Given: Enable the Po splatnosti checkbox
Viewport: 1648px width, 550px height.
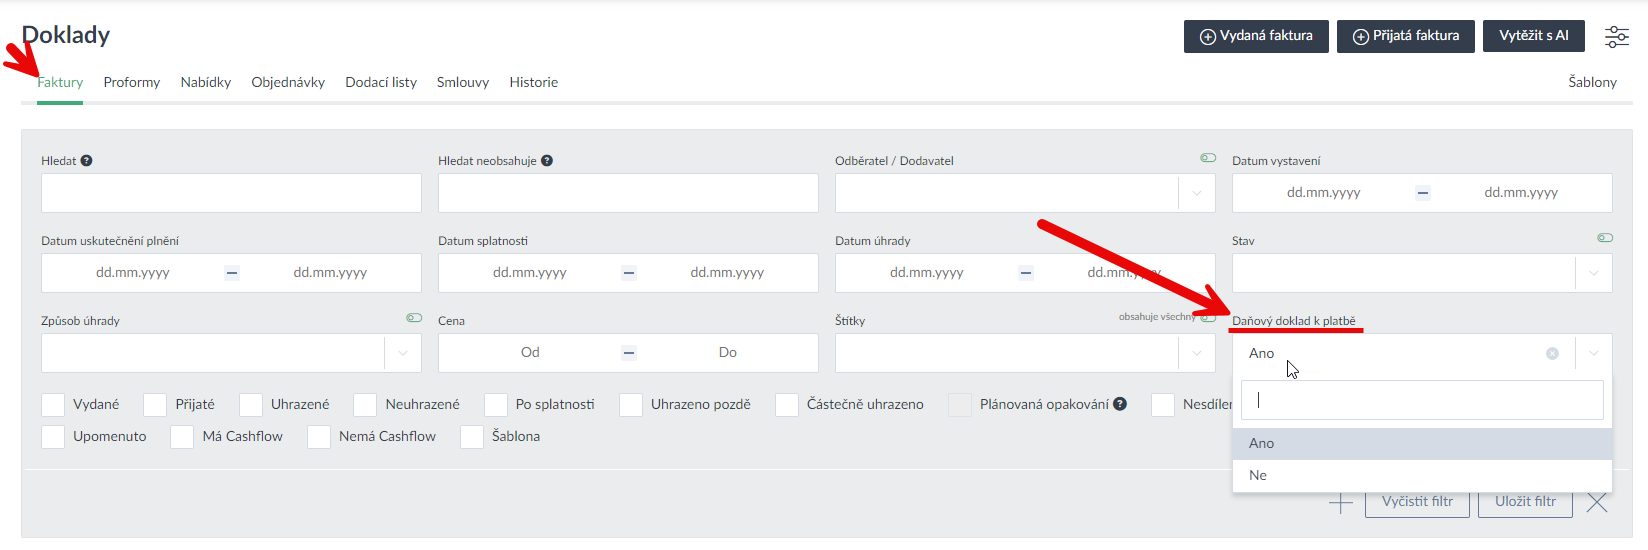Looking at the screenshot, I should point(496,405).
